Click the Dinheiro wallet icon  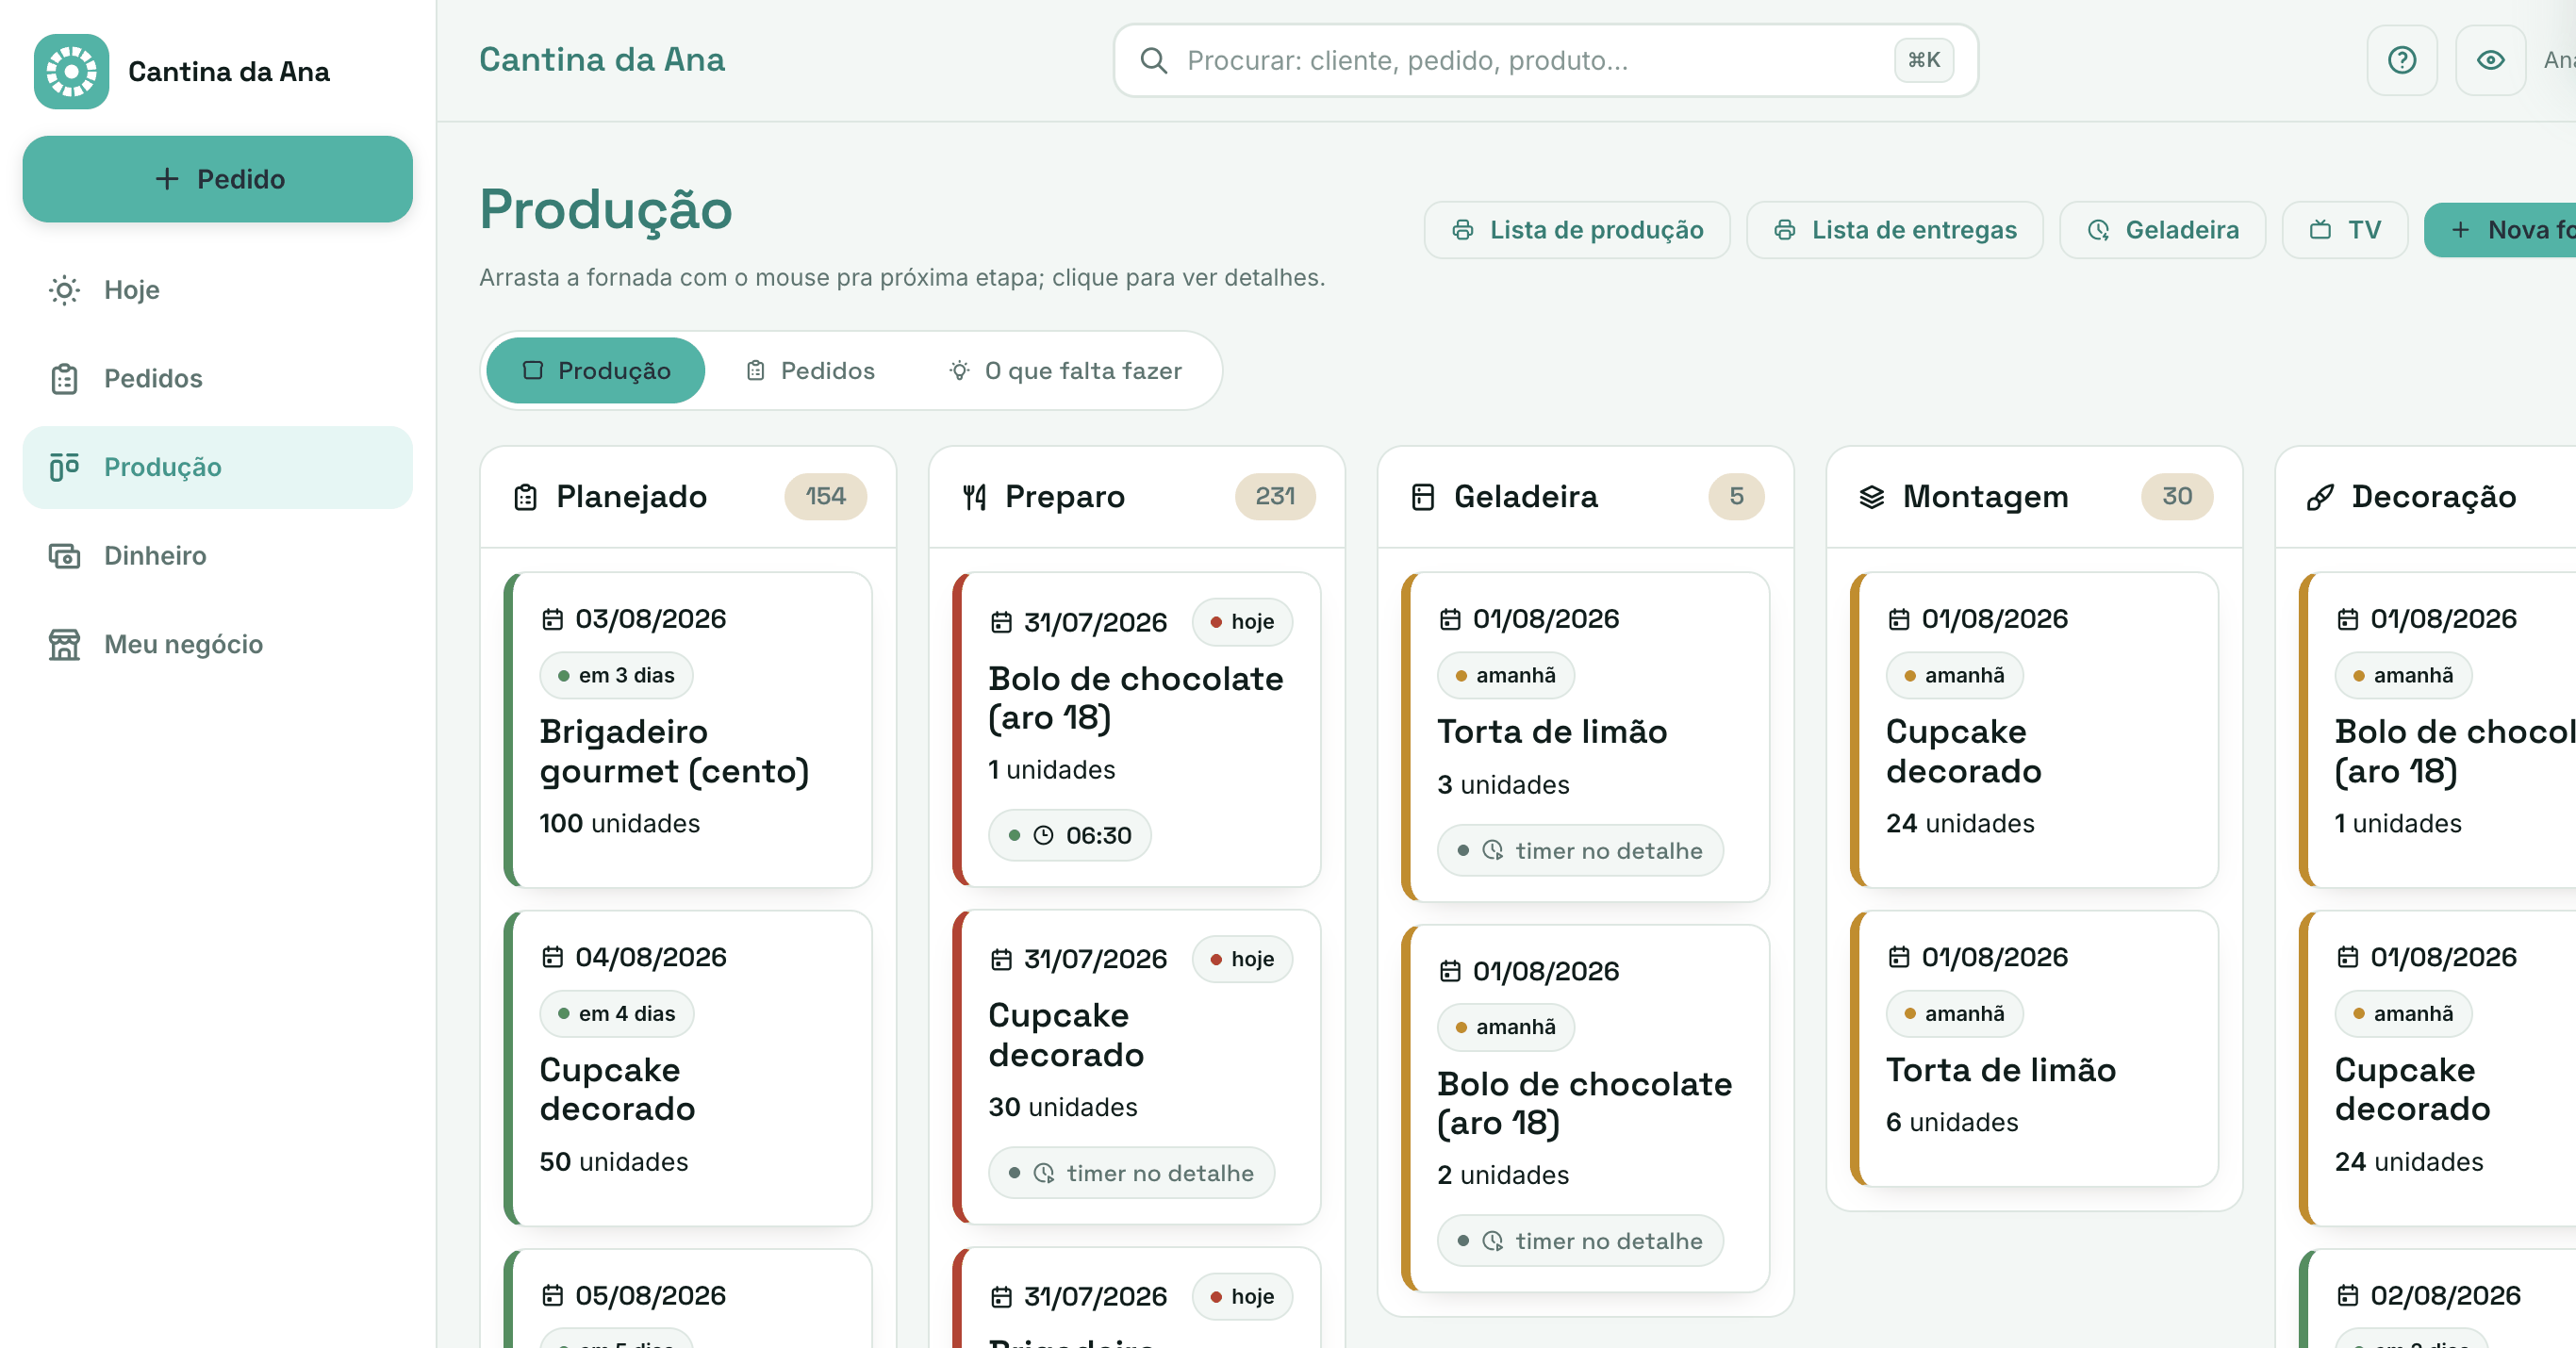pos(64,556)
